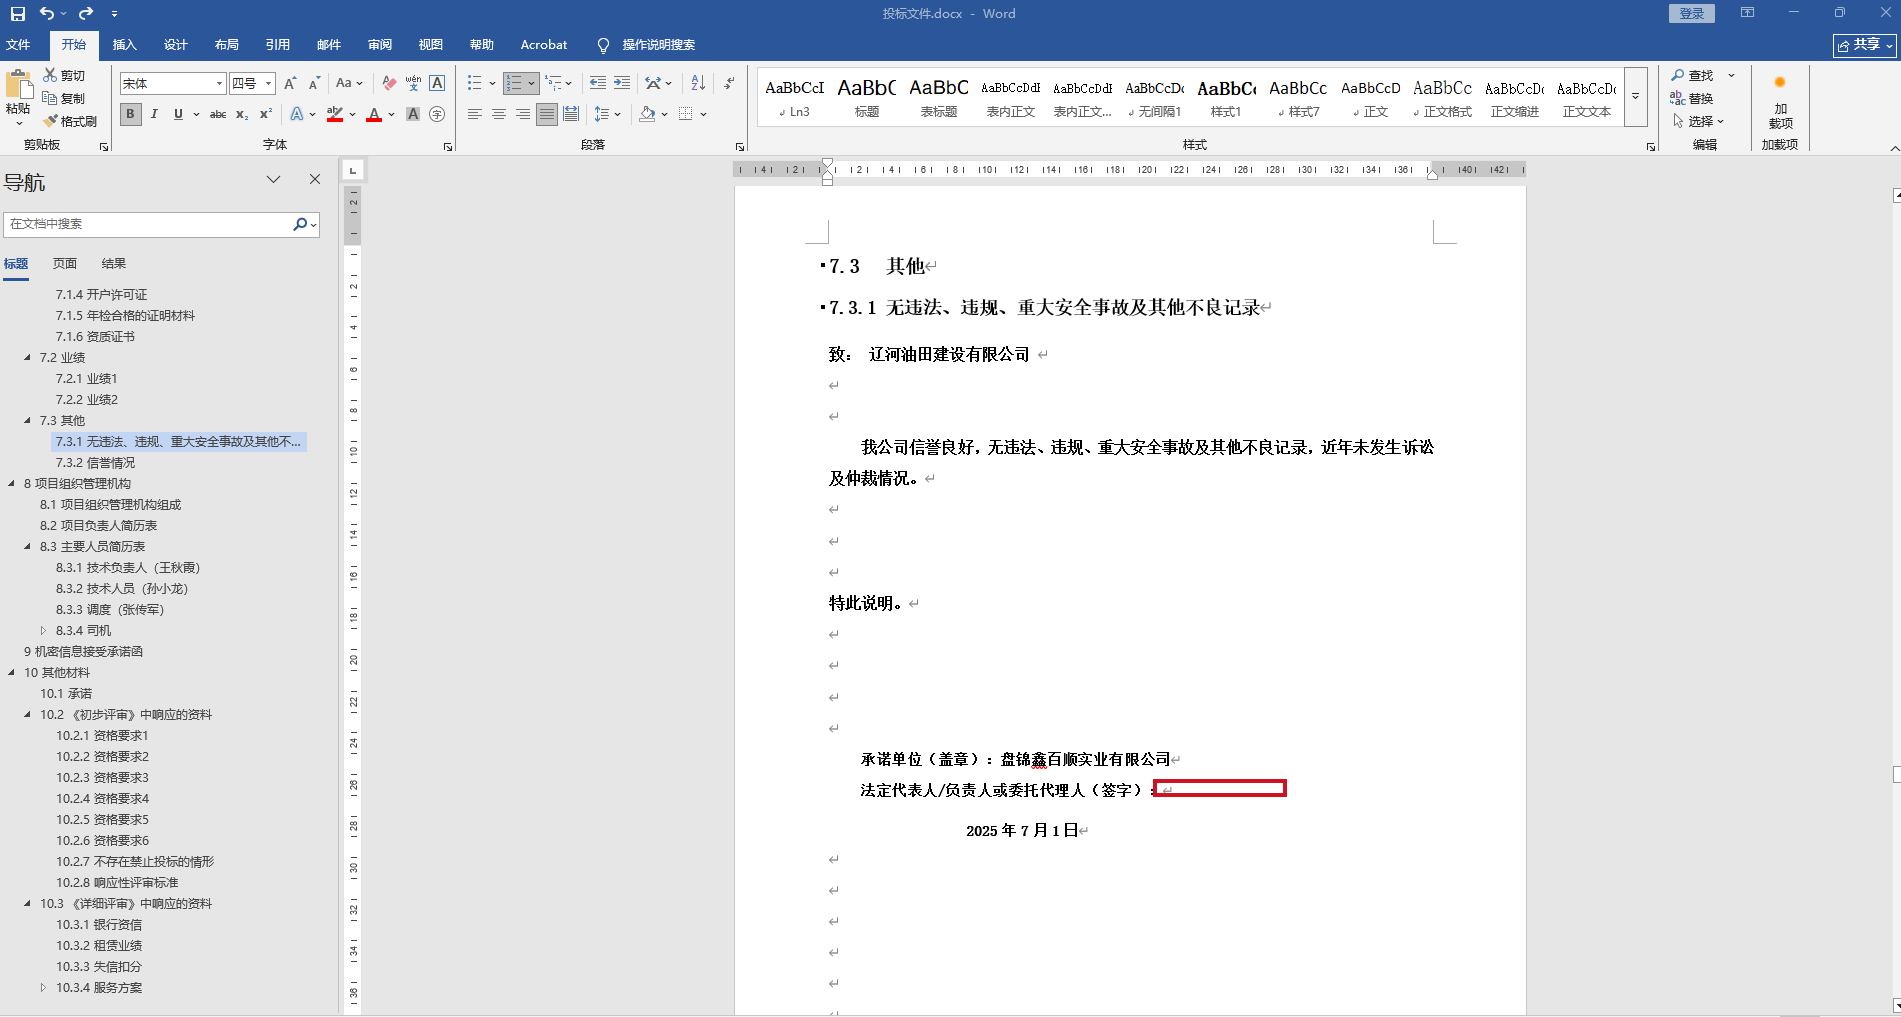
Task: Apply the red font color swatch
Action: (x=374, y=114)
